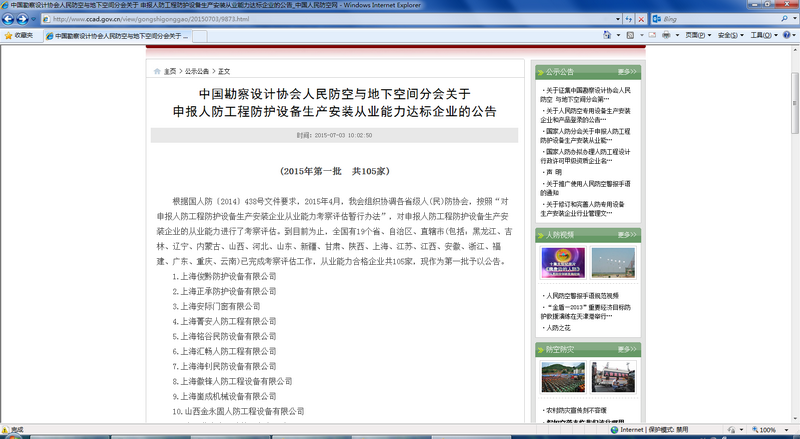Viewport: 800px width, 439px height.
Task: Open notice 关于推广使用人民防空警报手语的通知
Action: (x=586, y=188)
